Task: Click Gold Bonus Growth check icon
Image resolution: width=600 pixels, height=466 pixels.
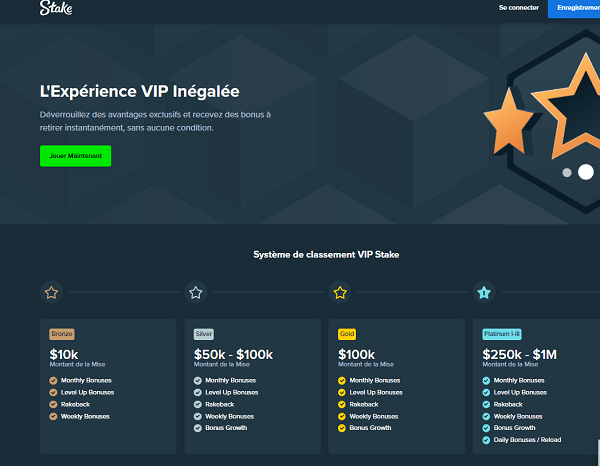Action: coord(342,428)
